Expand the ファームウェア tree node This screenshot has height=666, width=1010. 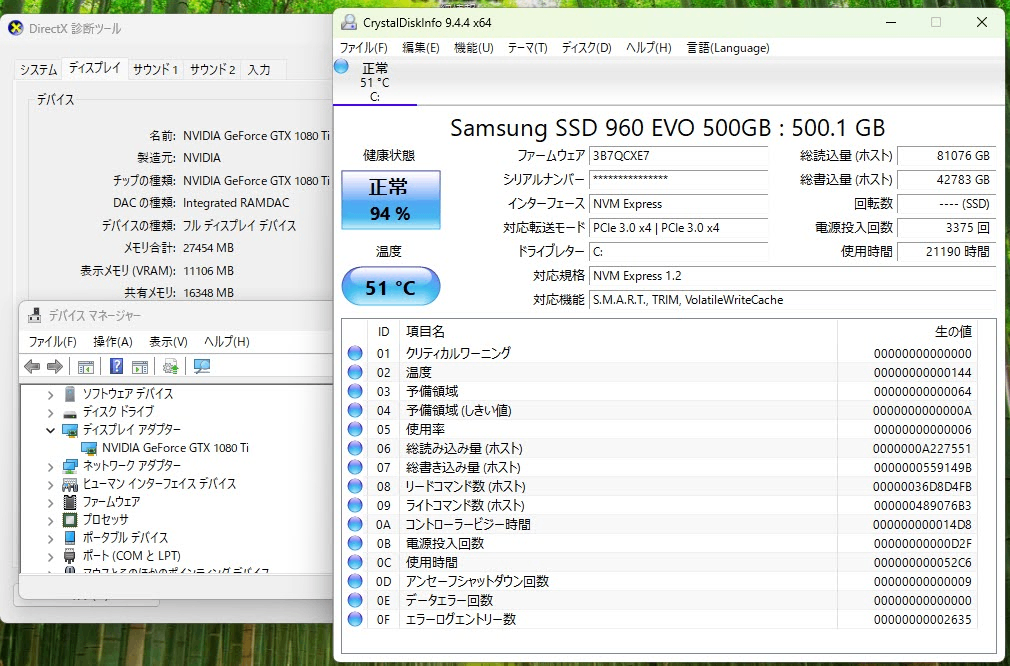point(50,502)
